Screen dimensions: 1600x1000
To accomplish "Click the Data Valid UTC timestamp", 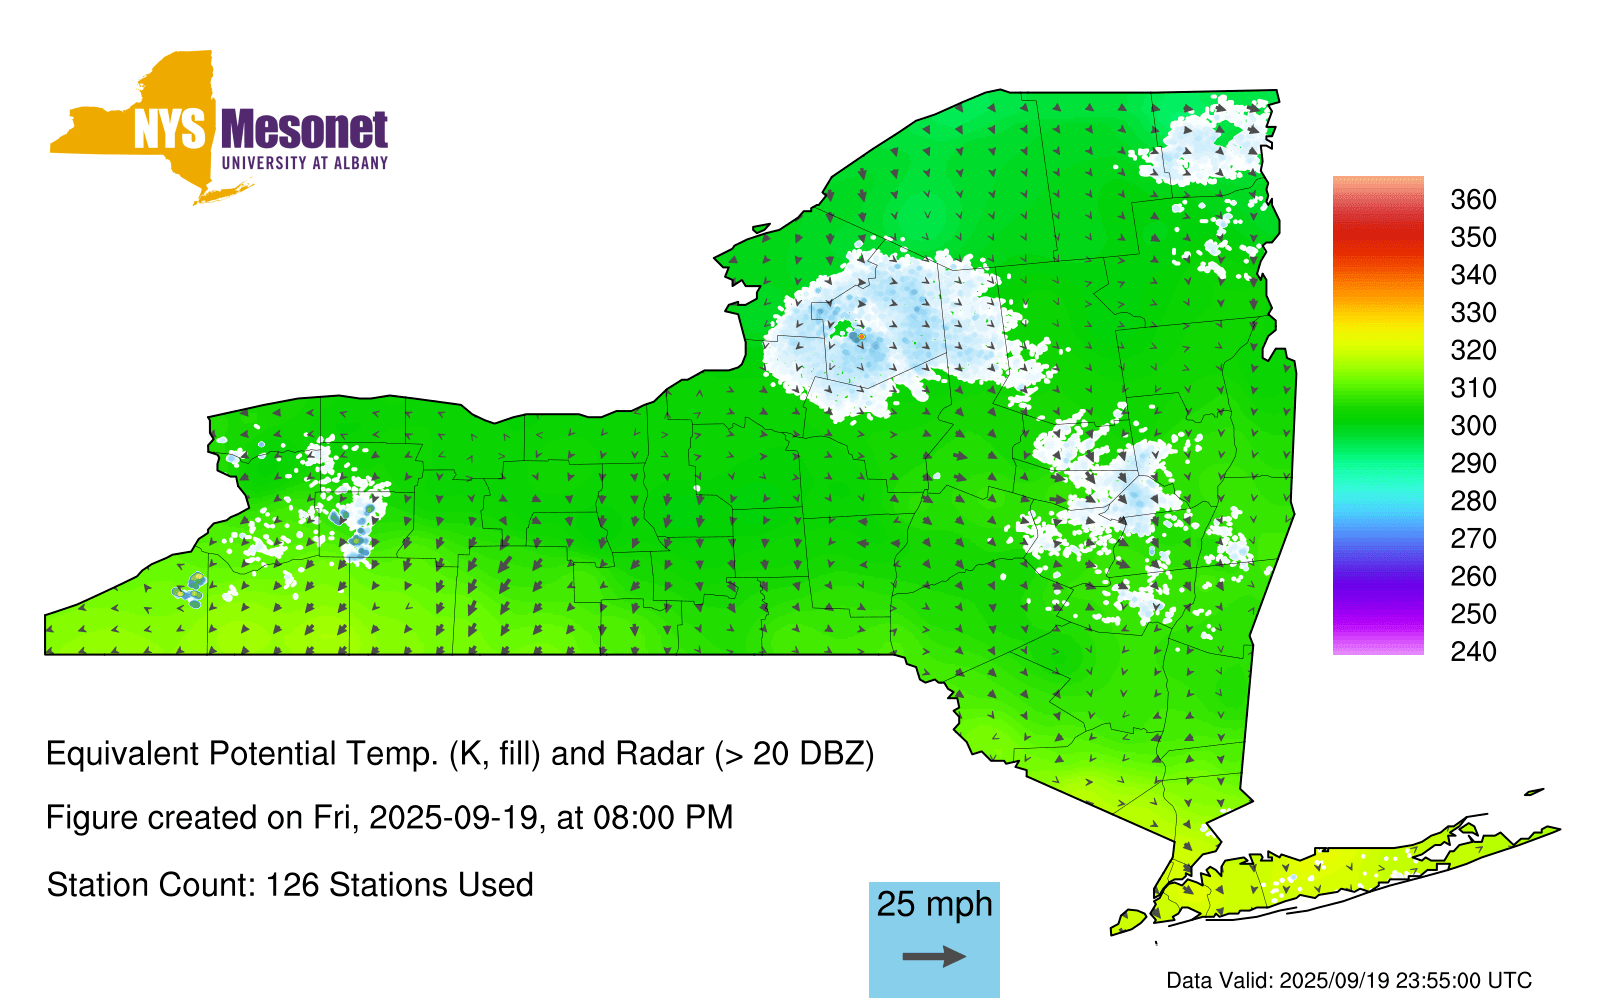I will [1349, 980].
